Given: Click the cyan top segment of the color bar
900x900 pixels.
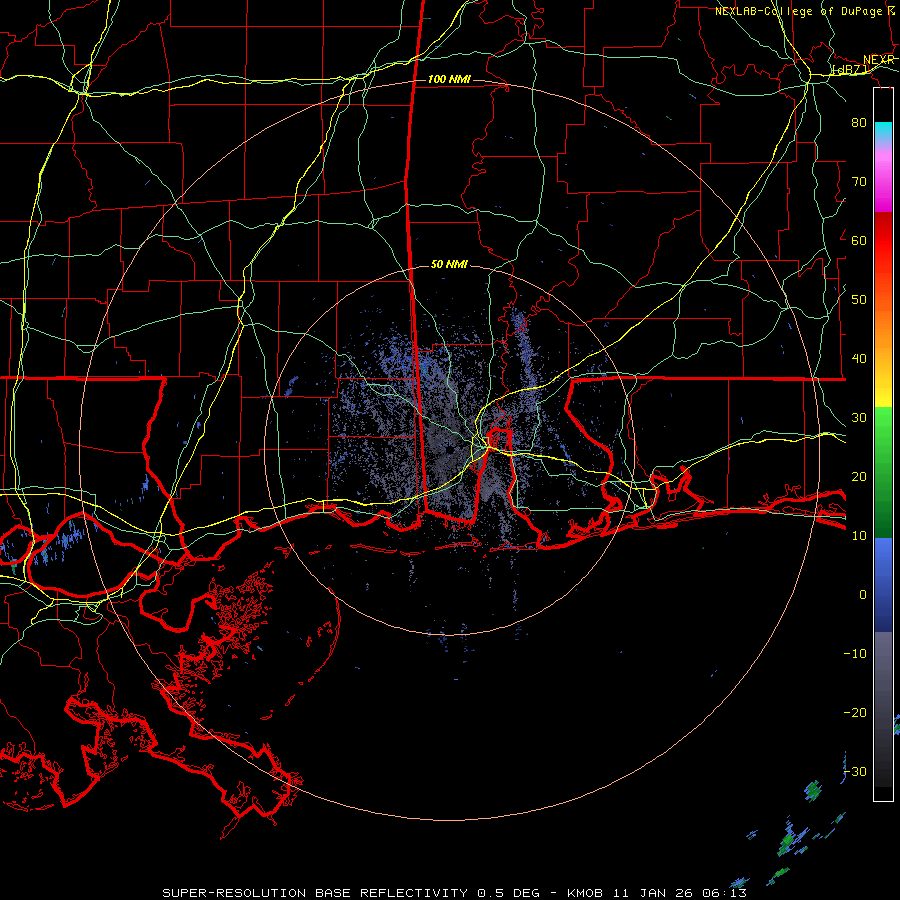Looking at the screenshot, I should click(x=883, y=130).
